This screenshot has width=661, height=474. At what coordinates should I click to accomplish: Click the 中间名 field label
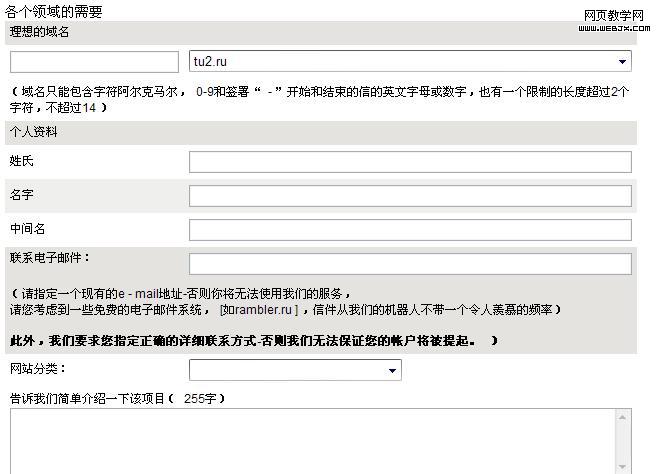pos(28,229)
